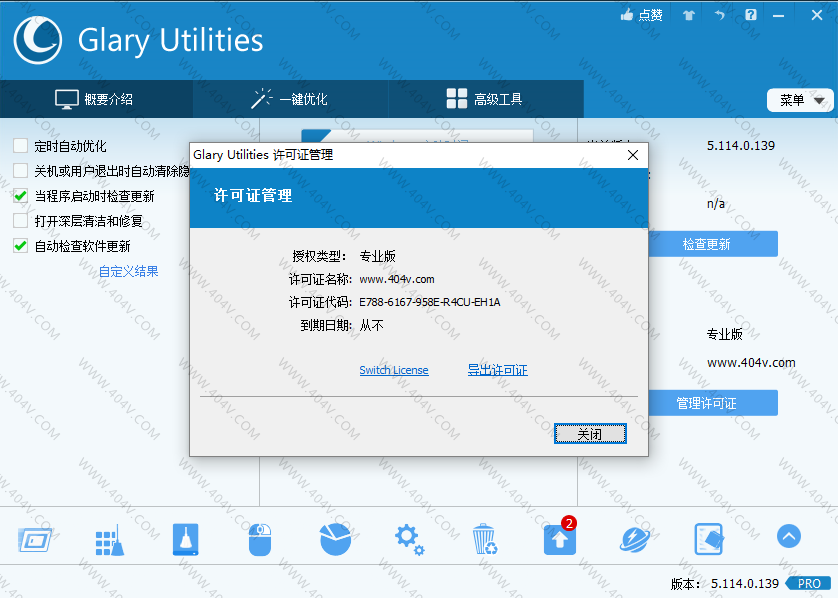Click the disk cleaner icon in bottom toolbar
Screen dimensions: 838x598
[186, 539]
